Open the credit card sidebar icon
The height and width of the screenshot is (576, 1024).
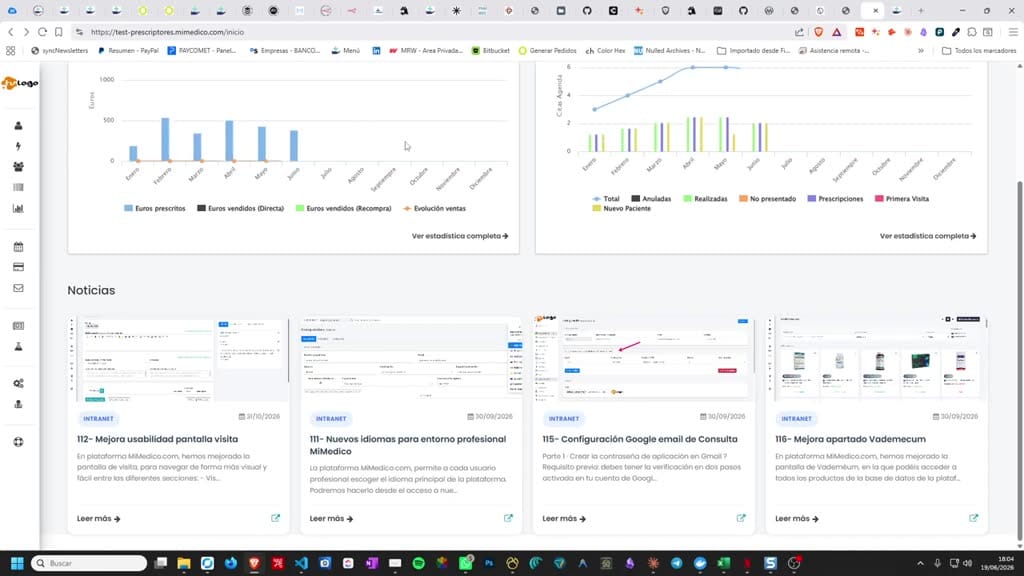18,267
